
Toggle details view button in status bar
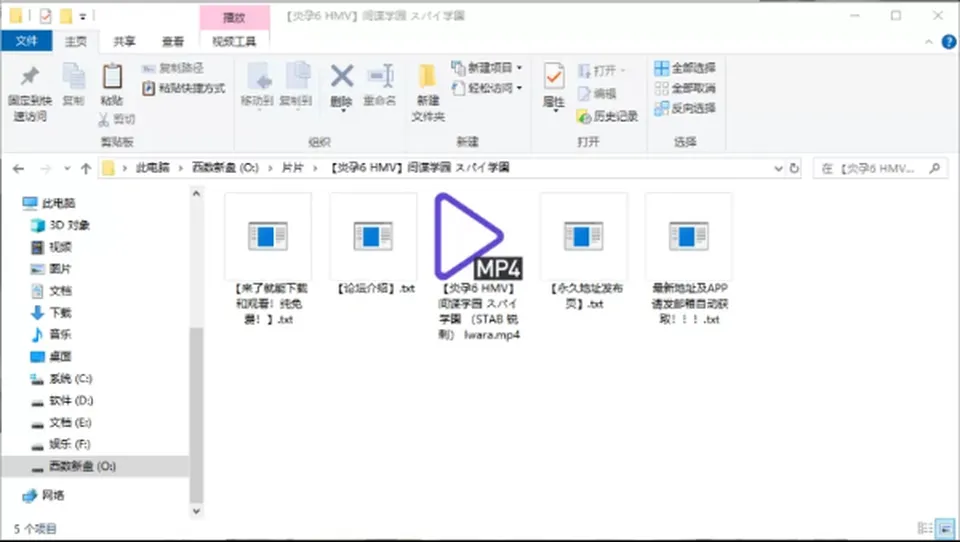(x=925, y=528)
